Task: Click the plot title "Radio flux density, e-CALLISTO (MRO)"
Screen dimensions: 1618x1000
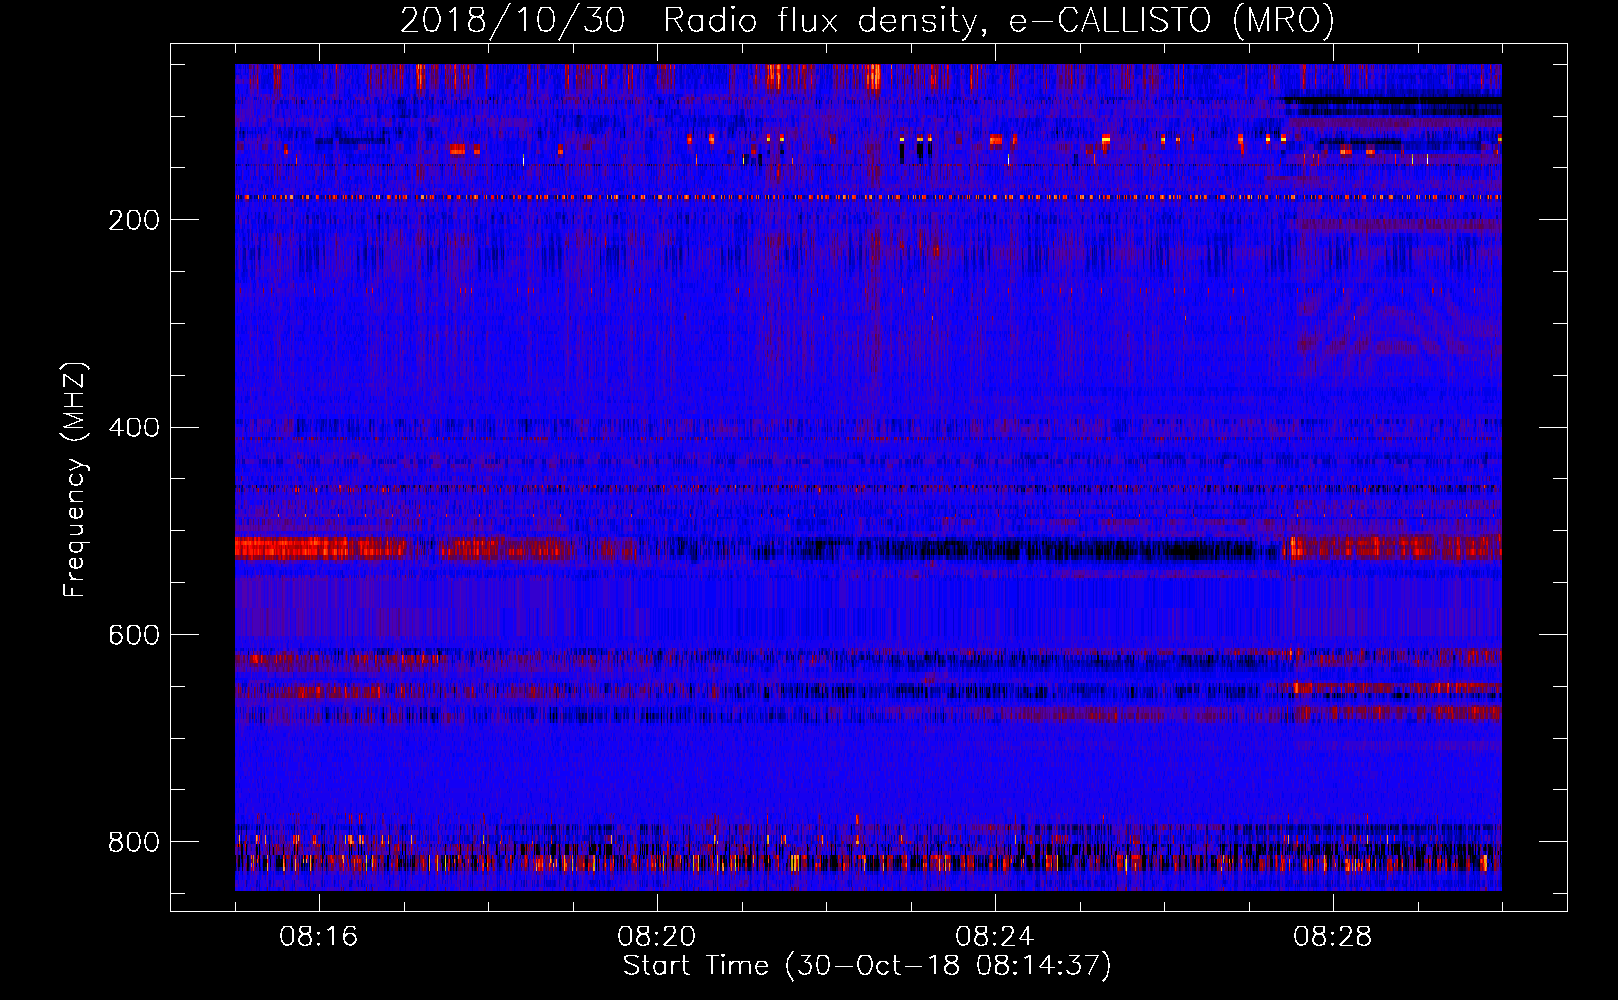Action: click(x=999, y=21)
